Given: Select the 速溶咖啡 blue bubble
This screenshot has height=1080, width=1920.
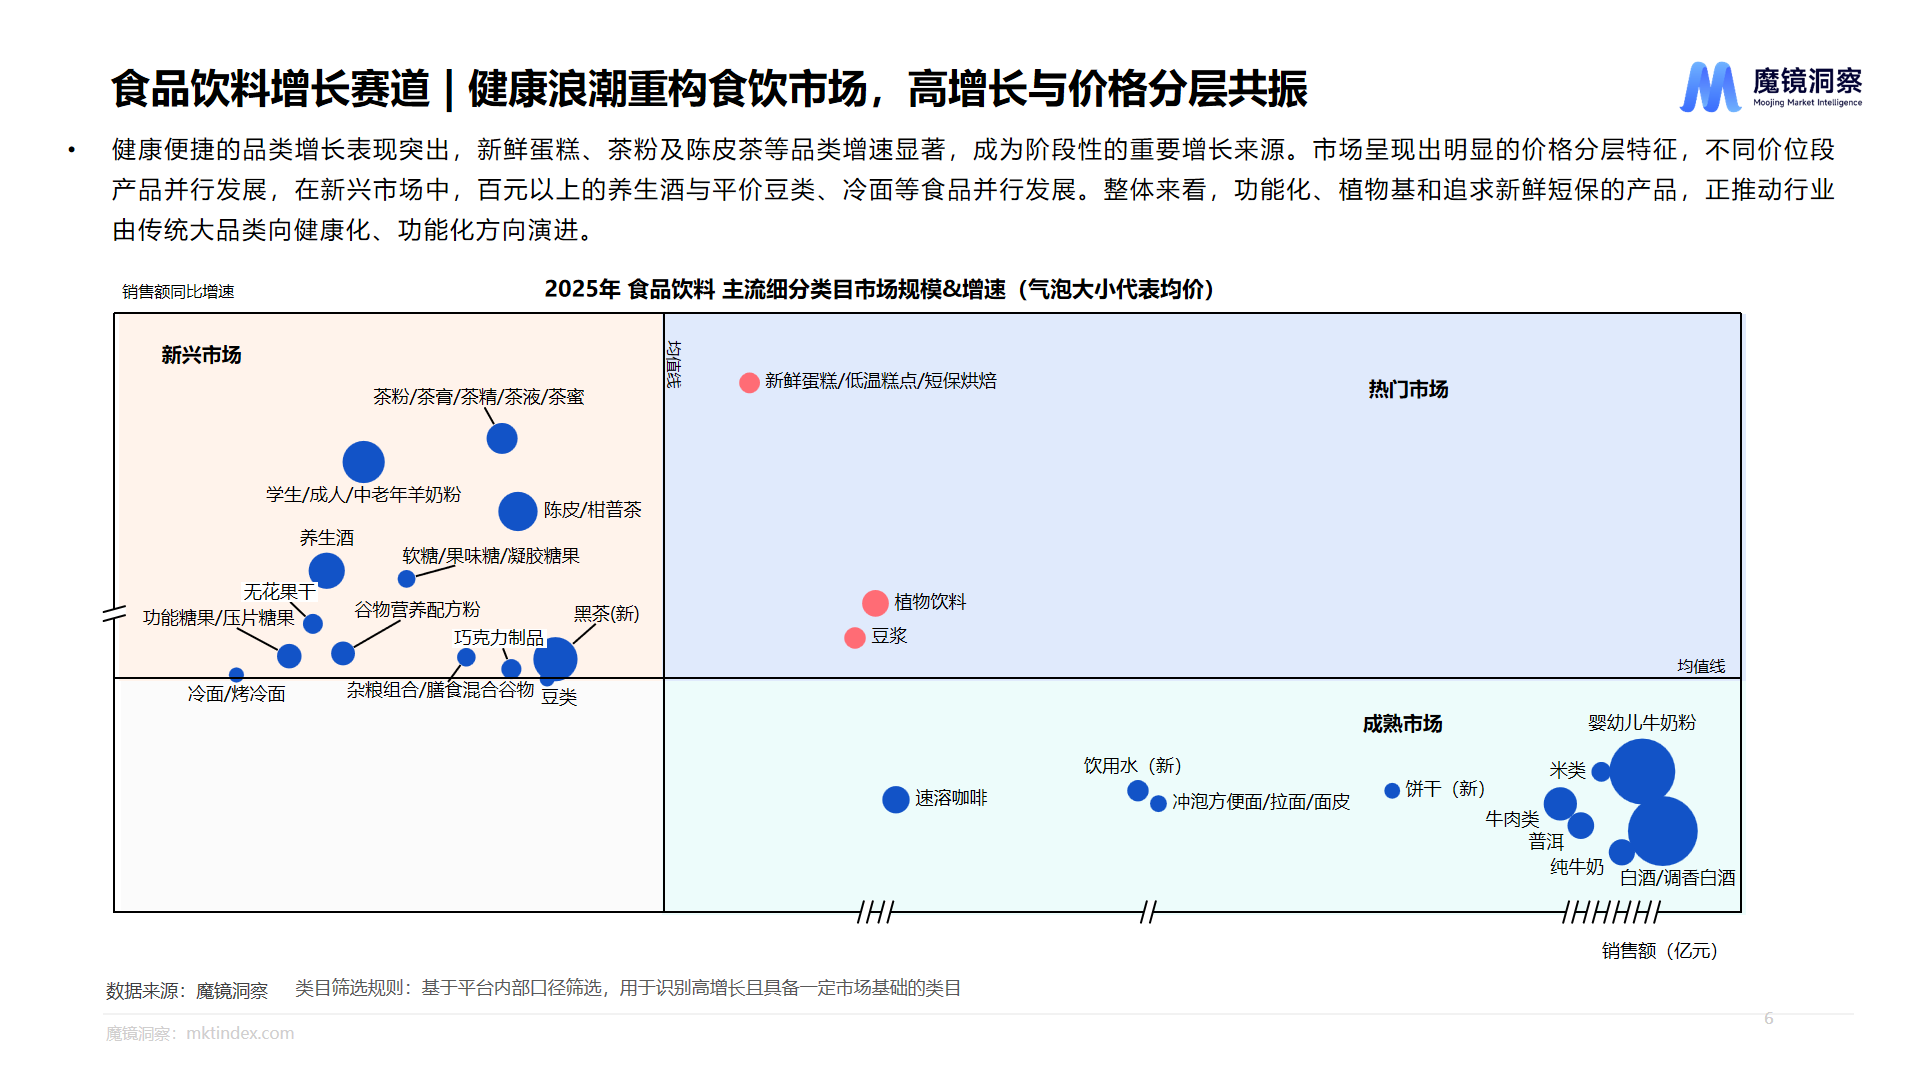Looking at the screenshot, I should 896,799.
